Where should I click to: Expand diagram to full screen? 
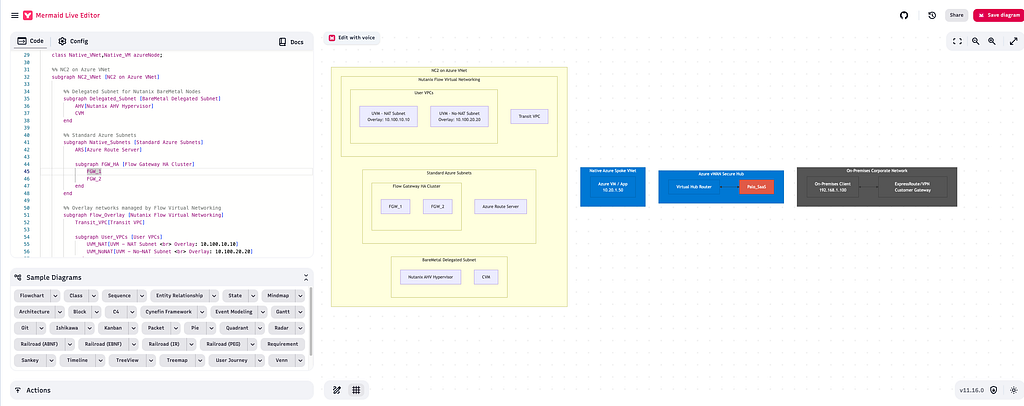1014,41
